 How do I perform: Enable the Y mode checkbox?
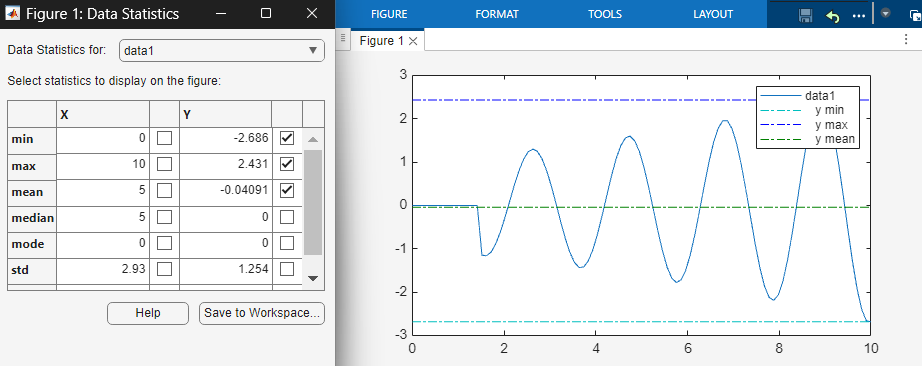pos(287,243)
